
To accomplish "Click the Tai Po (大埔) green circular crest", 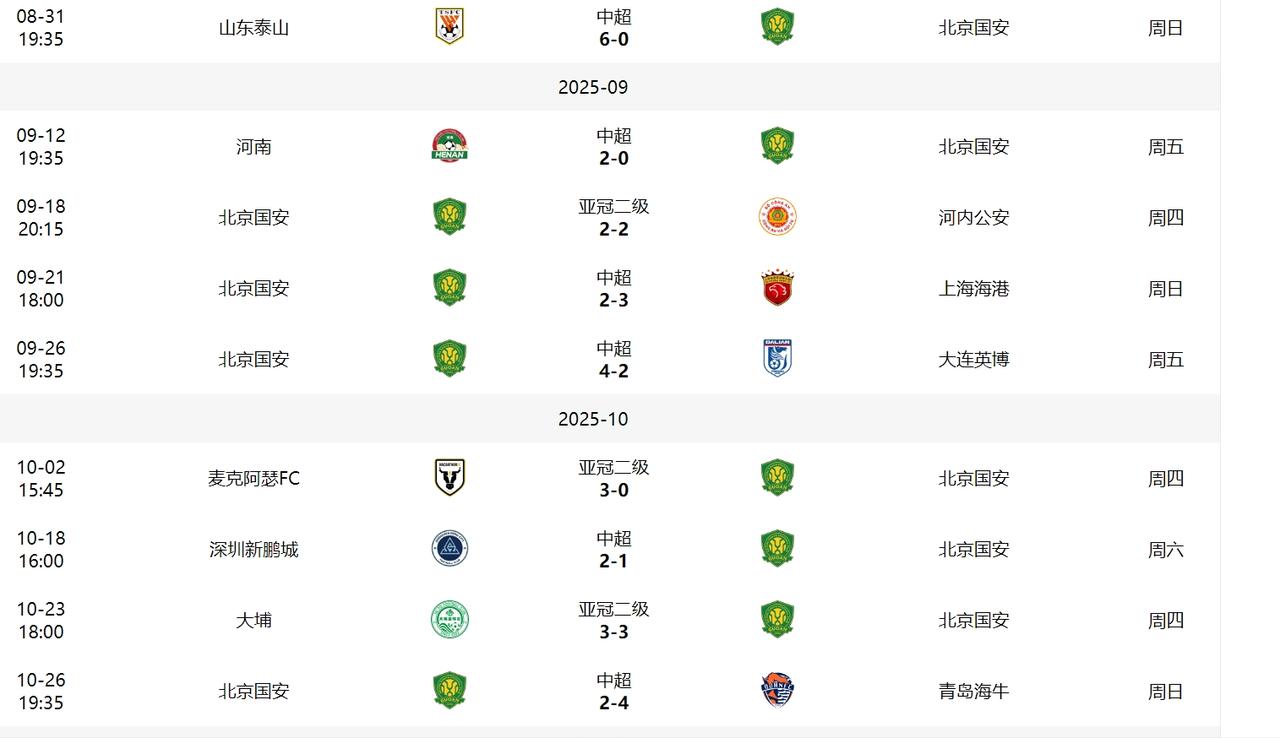I will coord(449,620).
